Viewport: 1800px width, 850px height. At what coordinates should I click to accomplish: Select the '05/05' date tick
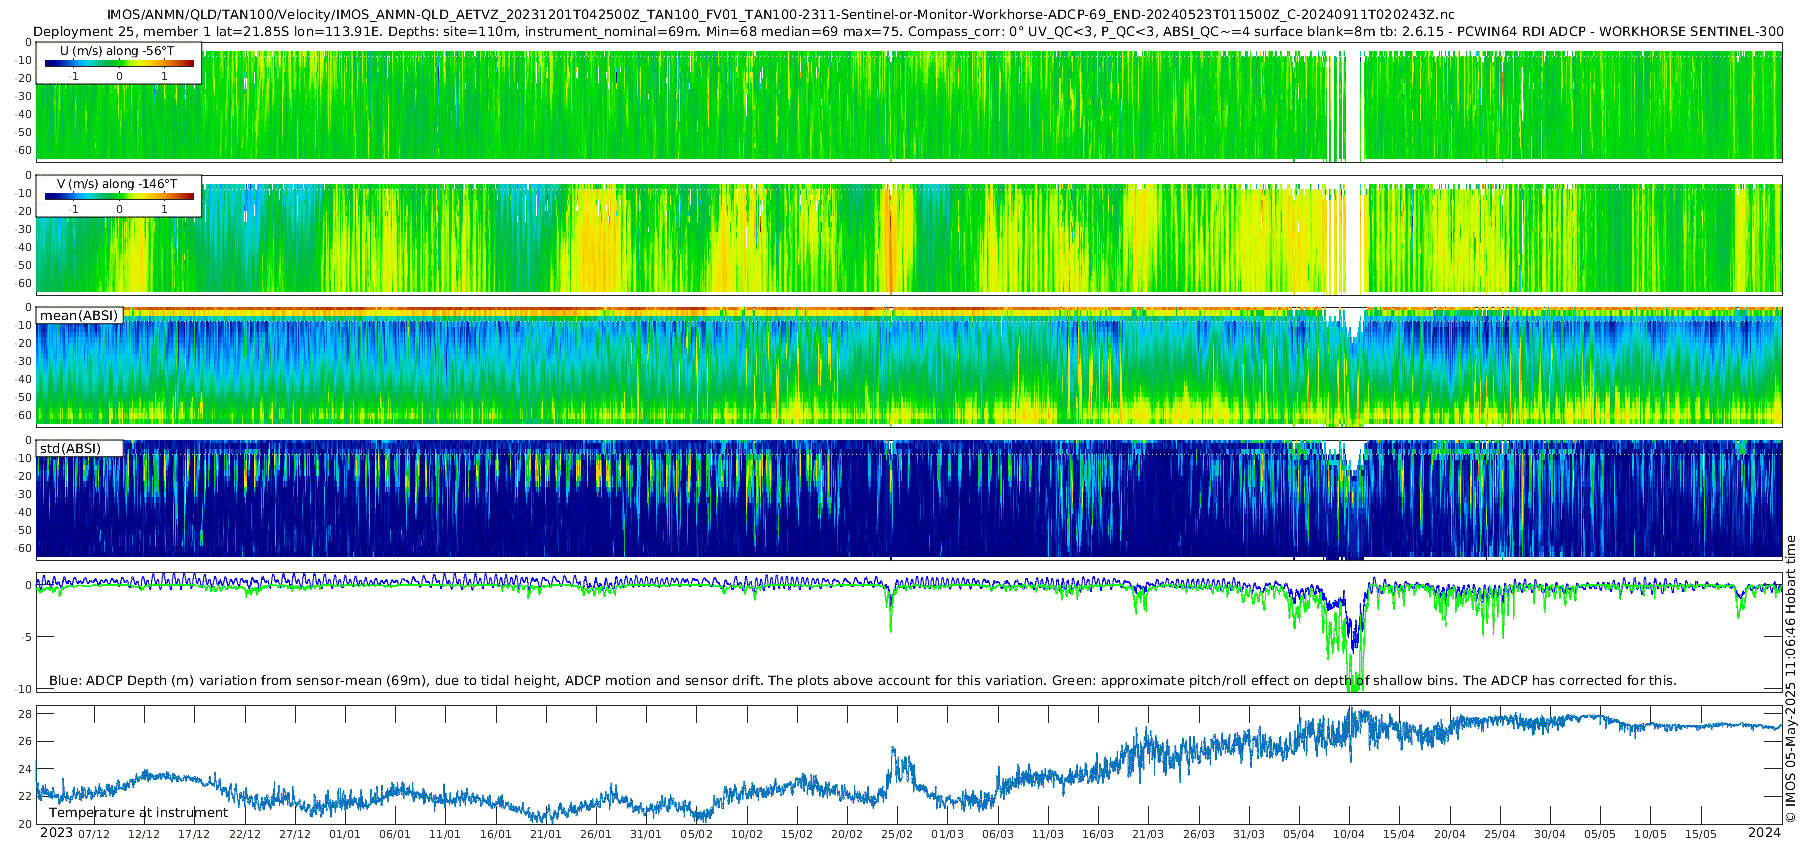click(1600, 835)
